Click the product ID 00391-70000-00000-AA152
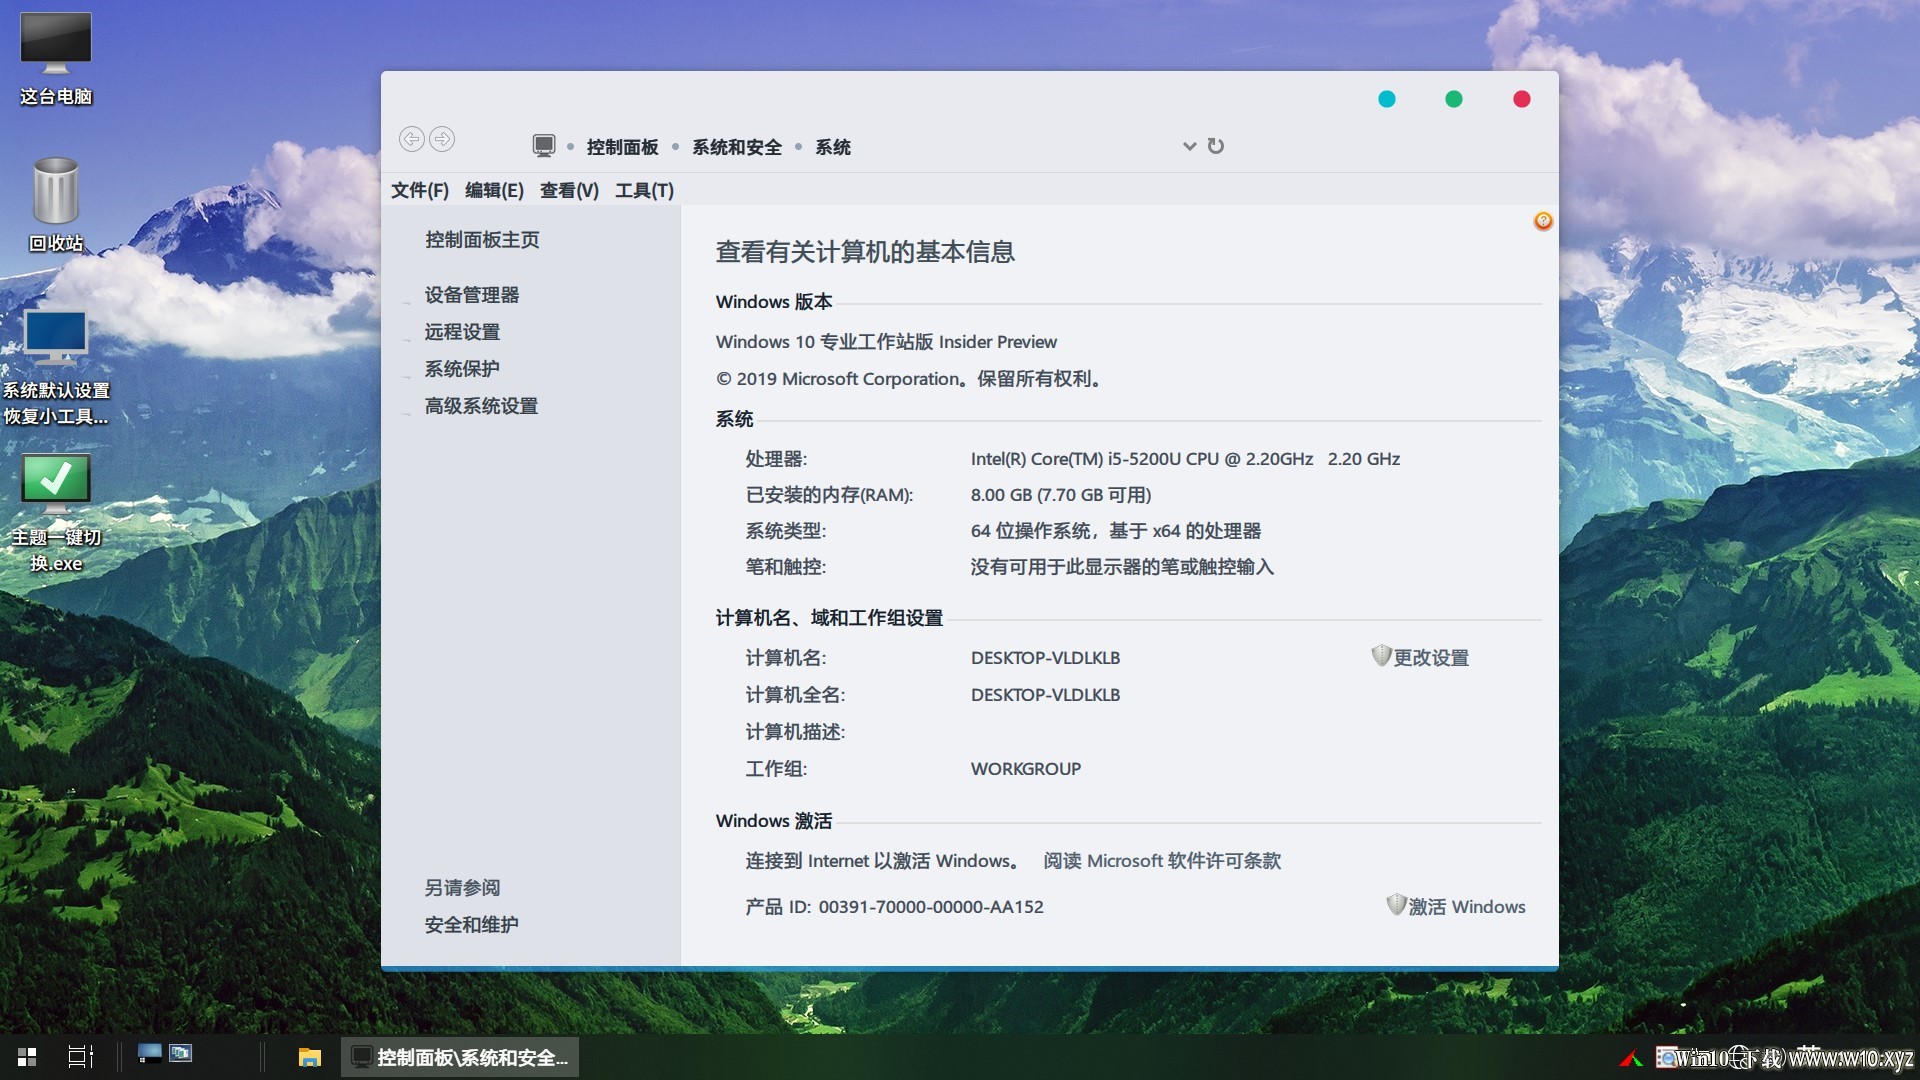Image resolution: width=1920 pixels, height=1080 pixels. (931, 906)
